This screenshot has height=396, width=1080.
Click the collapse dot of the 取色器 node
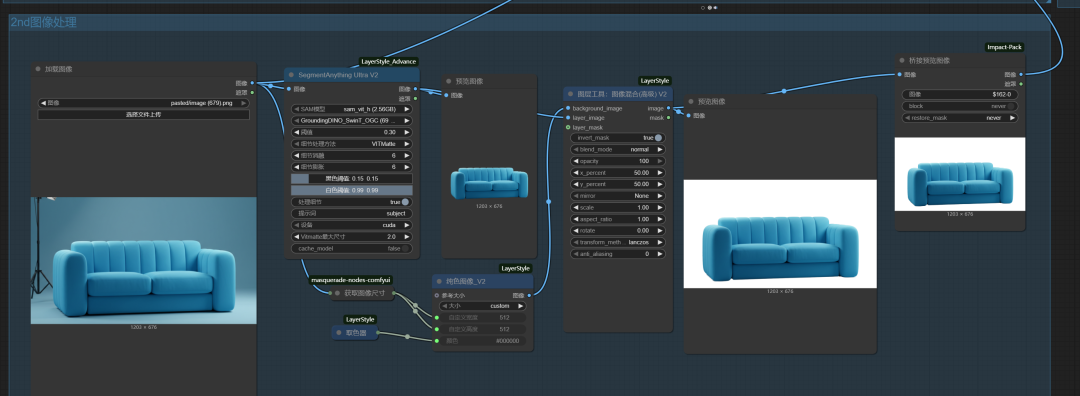pos(338,333)
